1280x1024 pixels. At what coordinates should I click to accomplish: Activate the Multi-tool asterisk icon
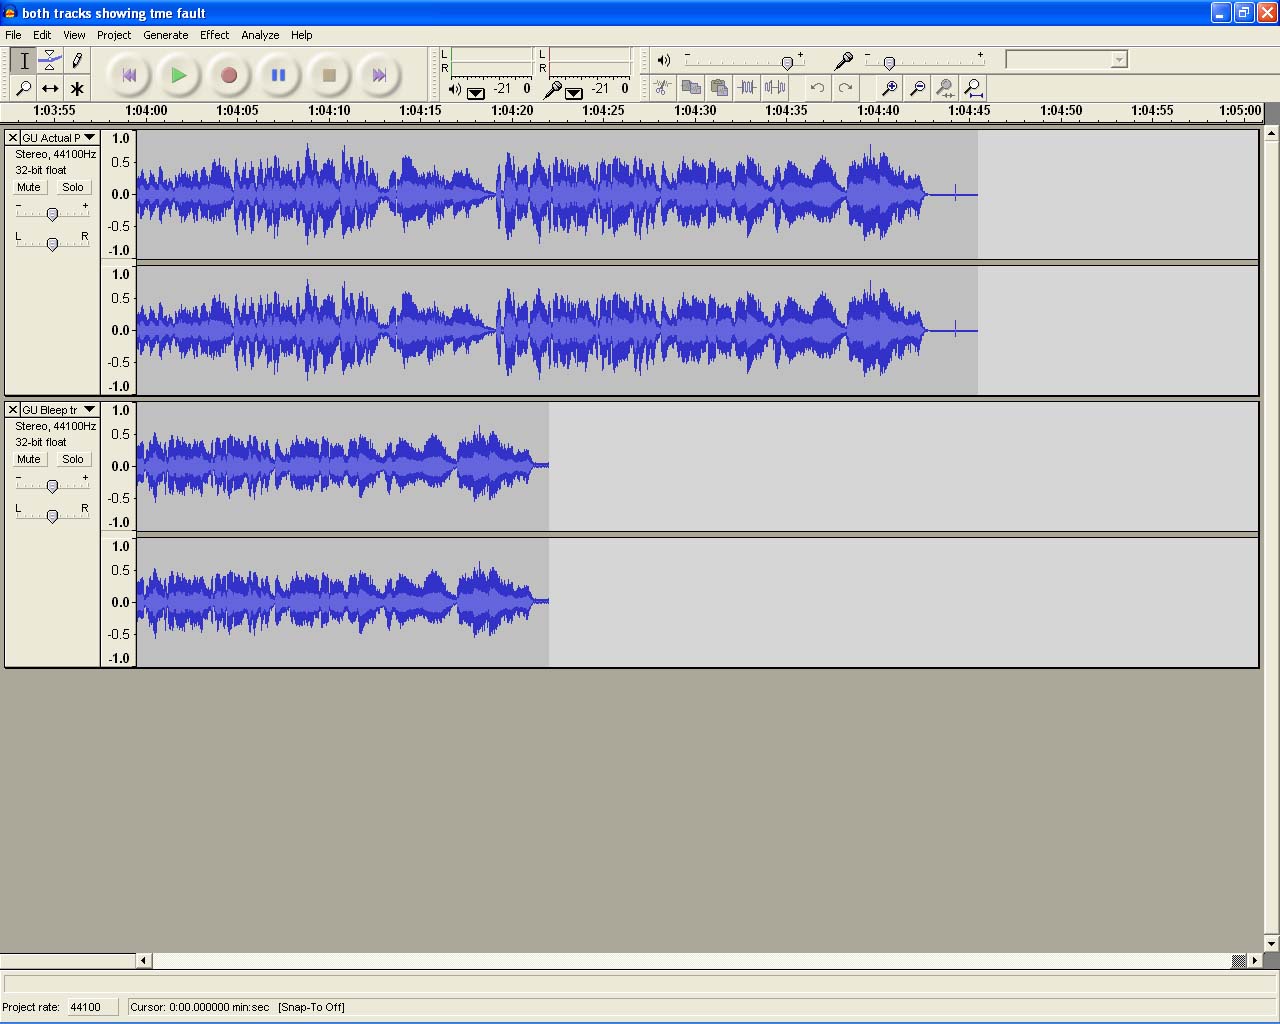(x=77, y=88)
